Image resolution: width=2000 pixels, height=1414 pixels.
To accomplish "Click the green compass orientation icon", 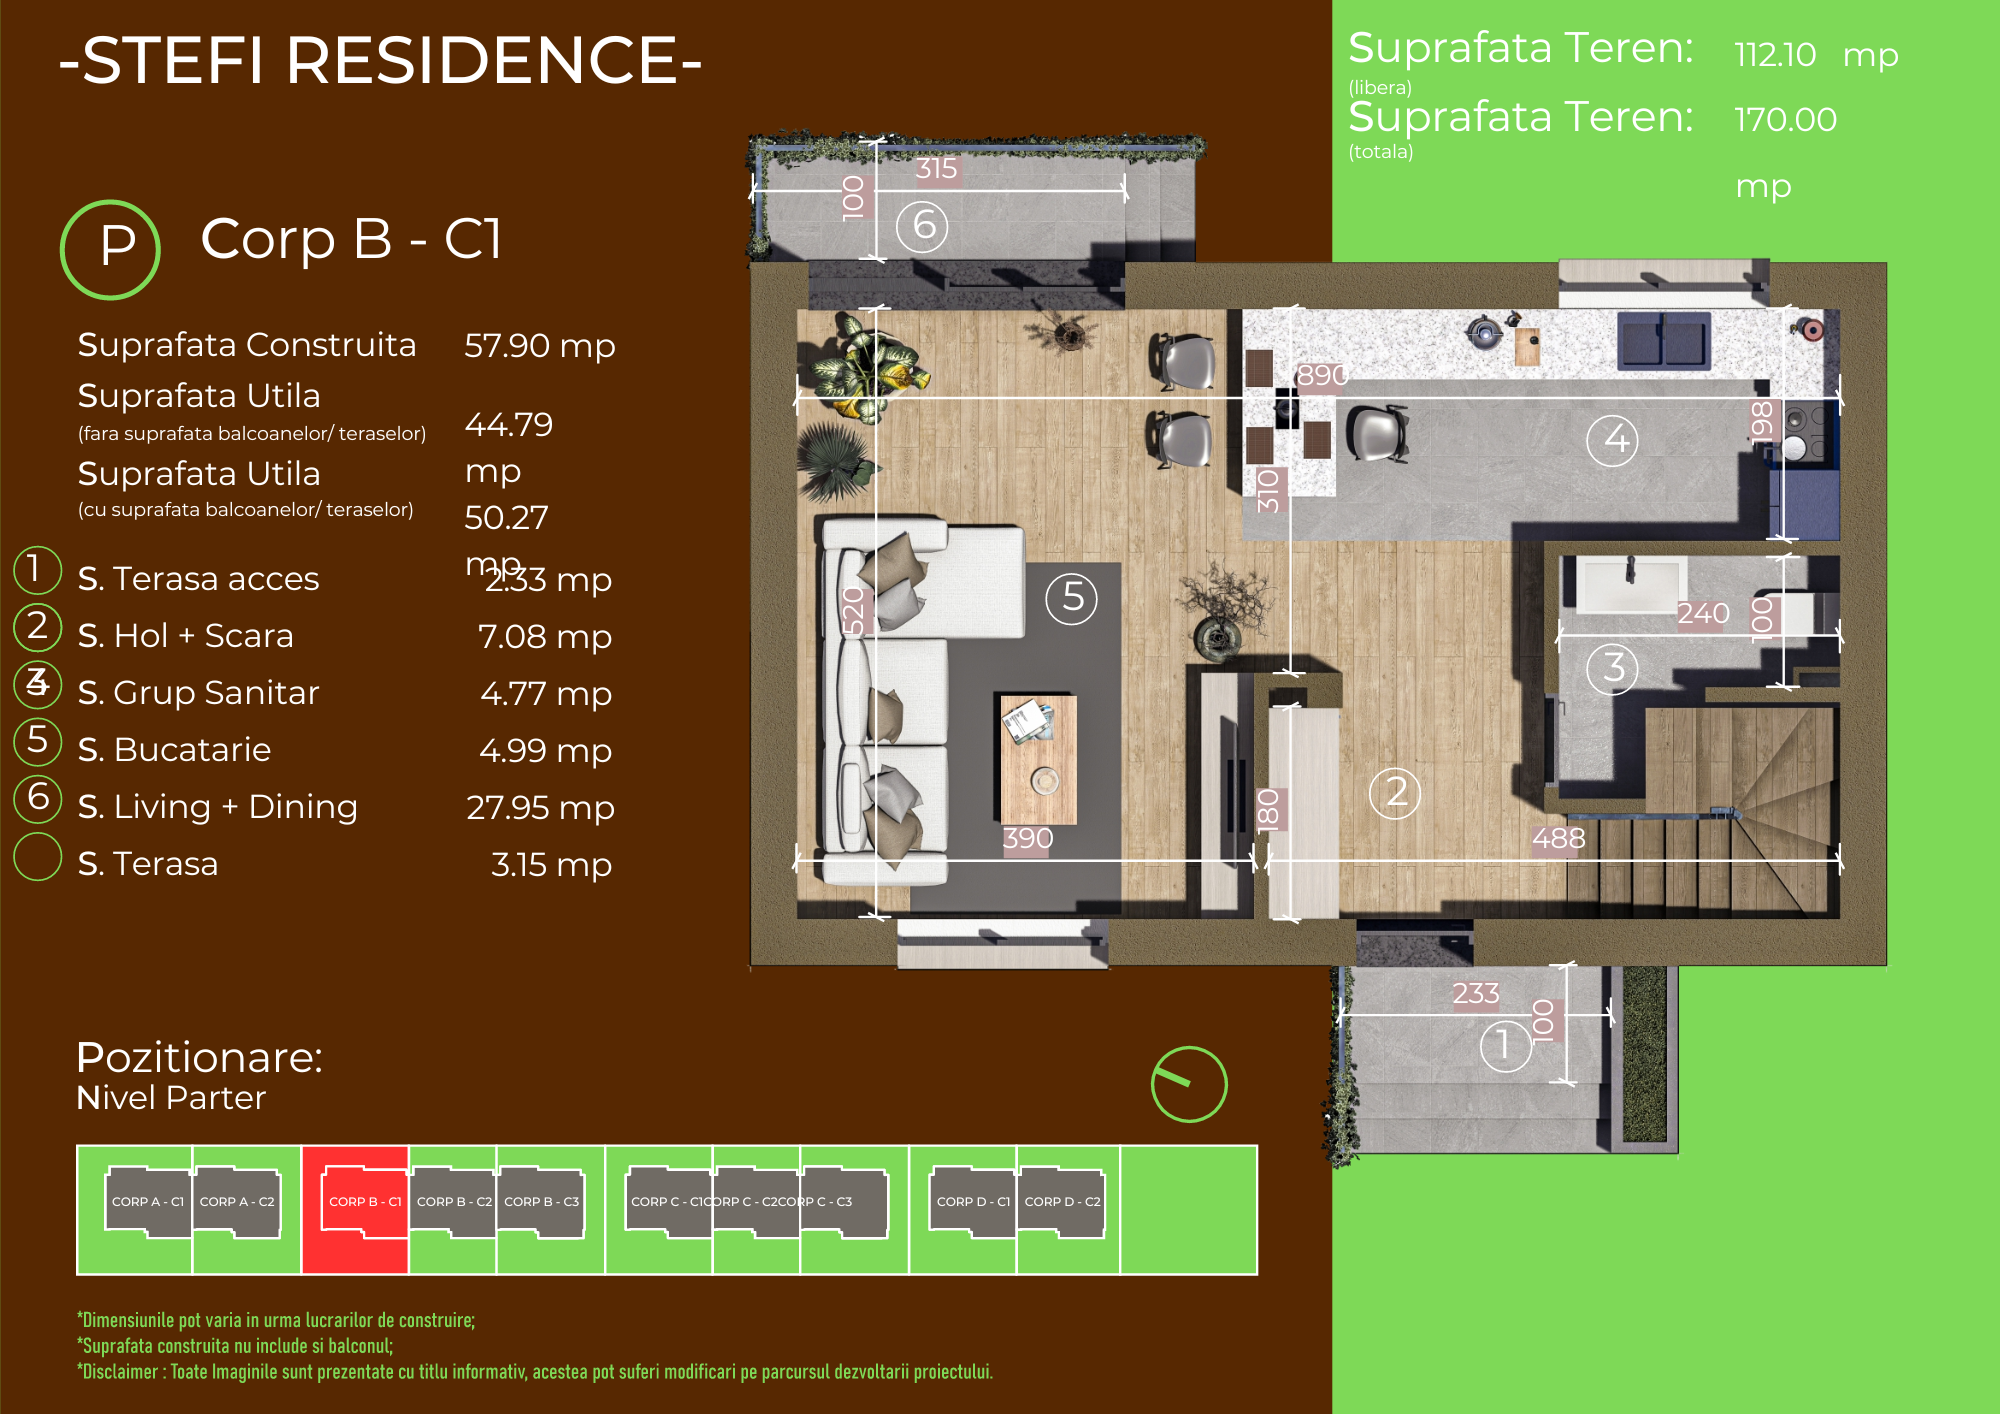I will click(x=1188, y=1084).
